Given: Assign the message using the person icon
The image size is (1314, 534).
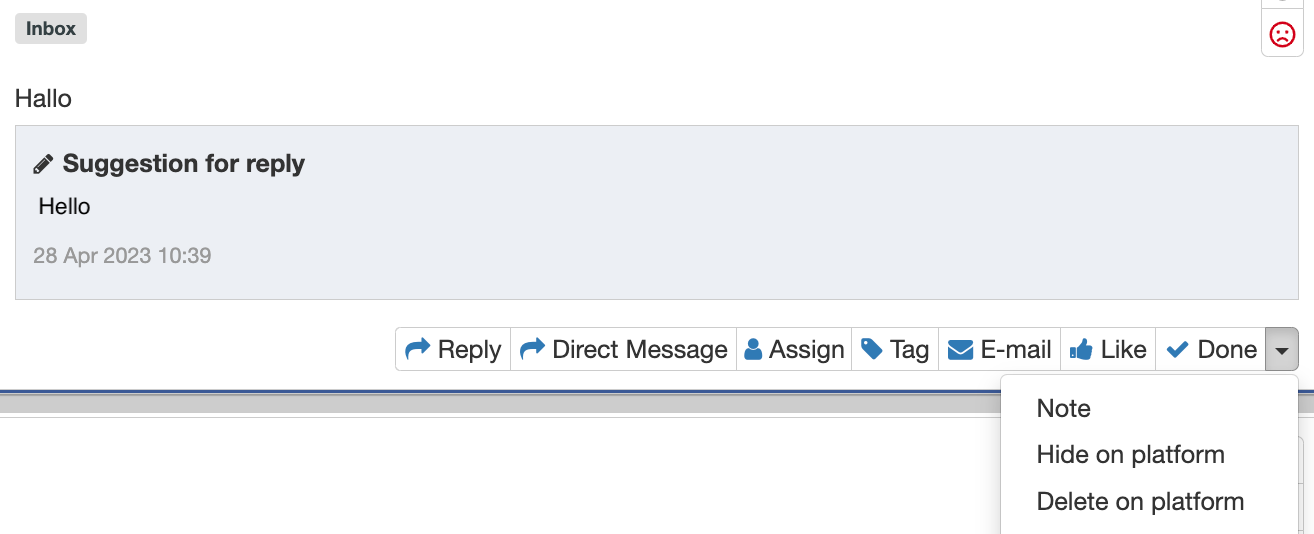Looking at the screenshot, I should pyautogui.click(x=794, y=349).
